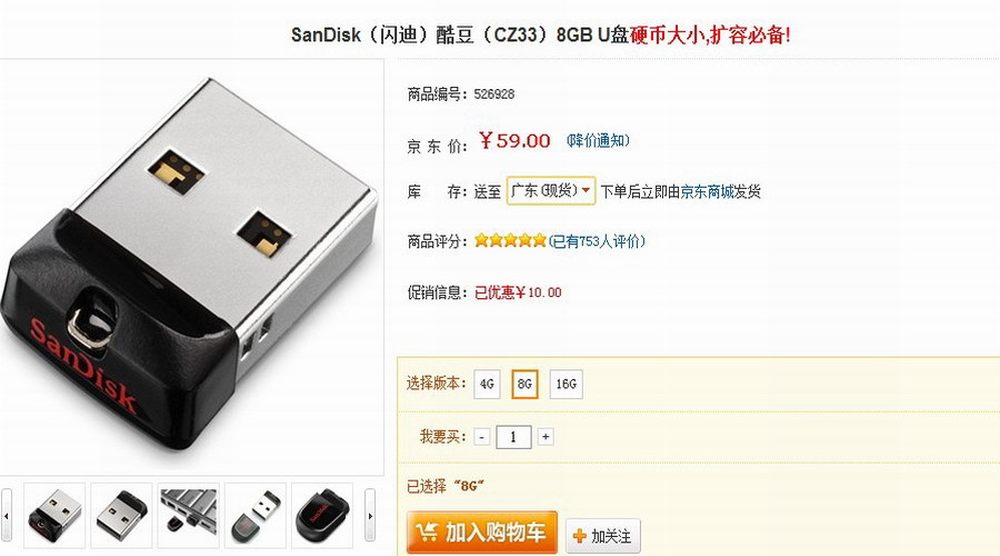Open the 已有753人评价 reviews link

click(597, 241)
